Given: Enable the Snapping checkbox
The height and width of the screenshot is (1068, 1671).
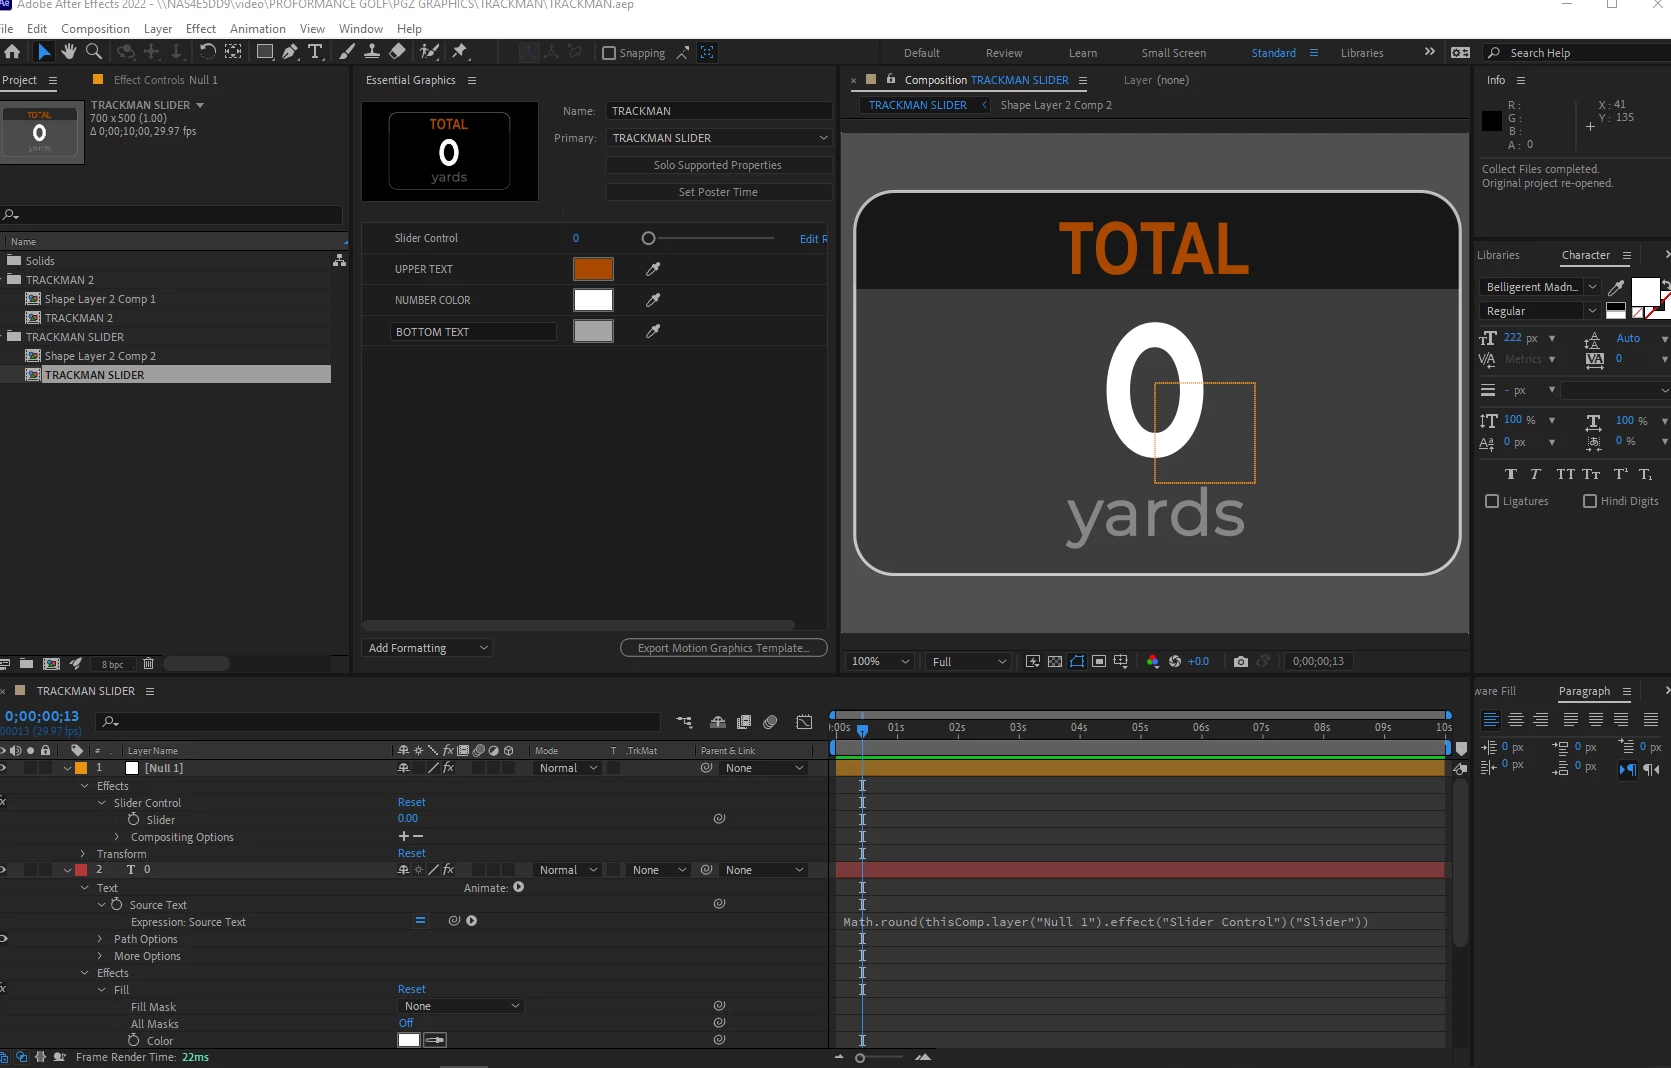Looking at the screenshot, I should tap(609, 53).
